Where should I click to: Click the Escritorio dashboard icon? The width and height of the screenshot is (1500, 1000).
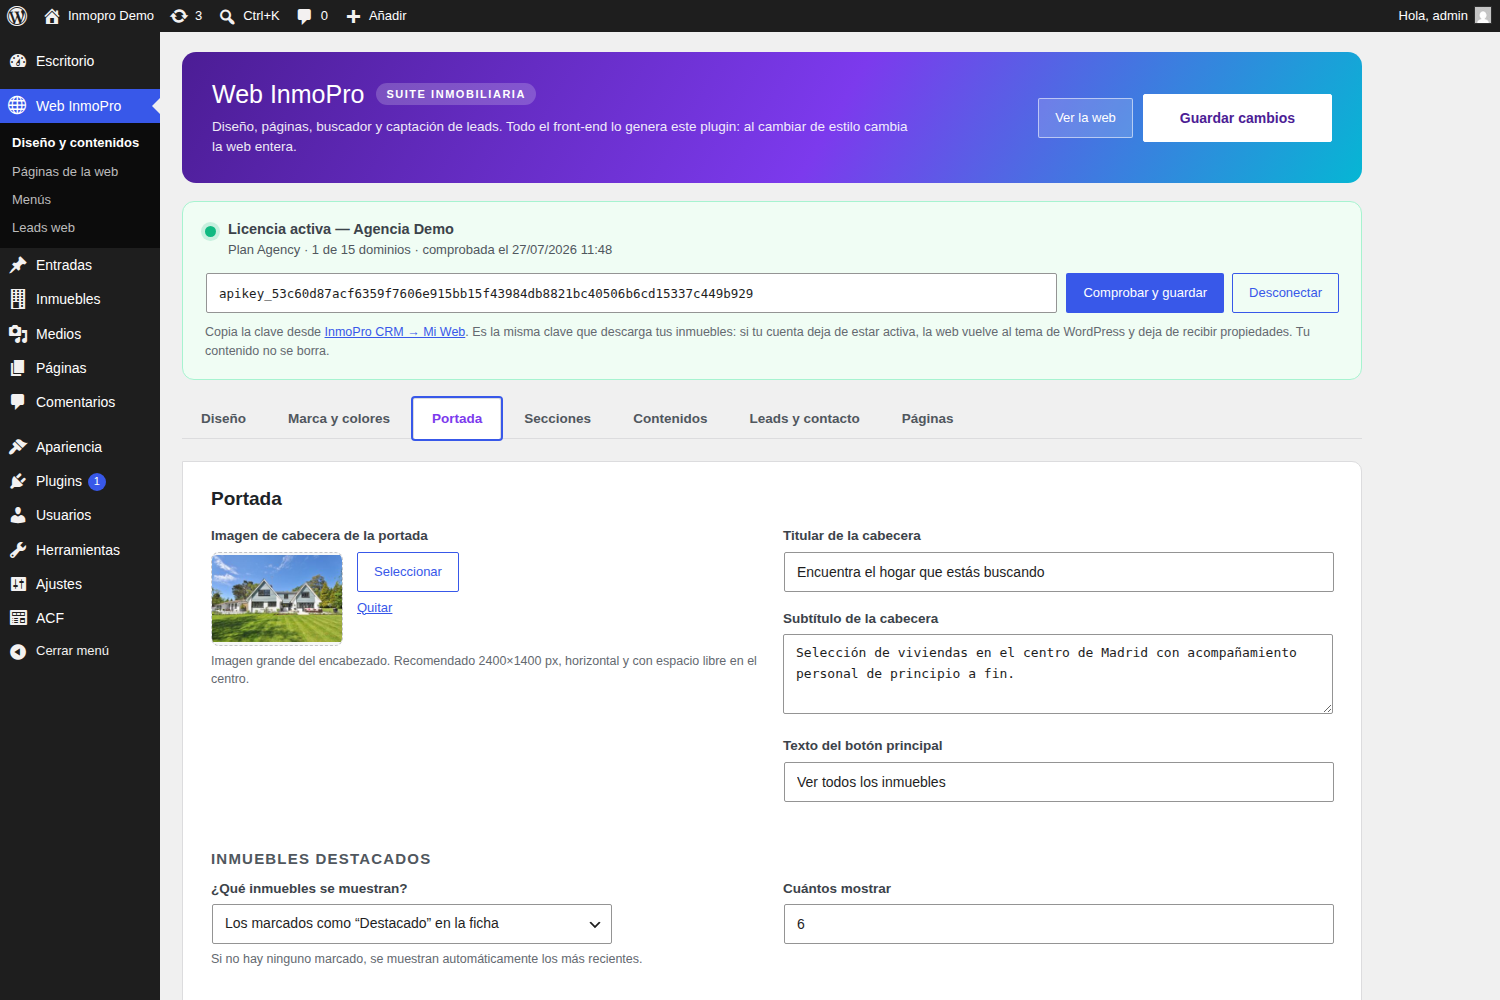pyautogui.click(x=18, y=61)
